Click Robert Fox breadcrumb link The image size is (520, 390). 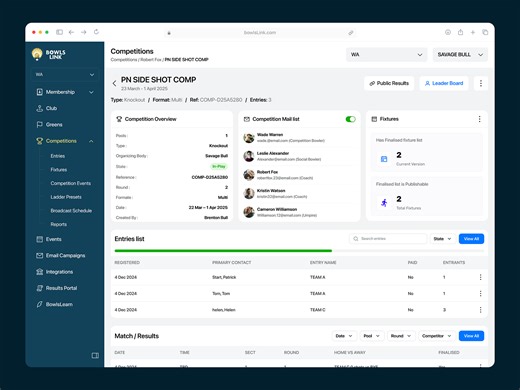[x=151, y=60]
